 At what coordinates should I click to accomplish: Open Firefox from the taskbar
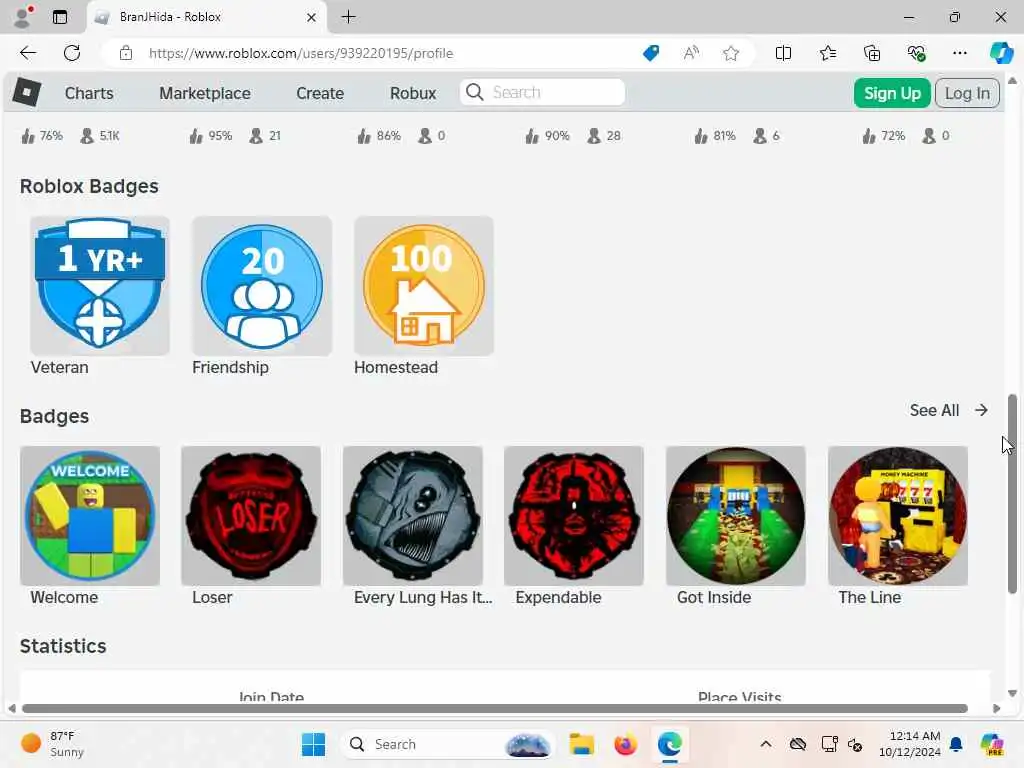626,744
